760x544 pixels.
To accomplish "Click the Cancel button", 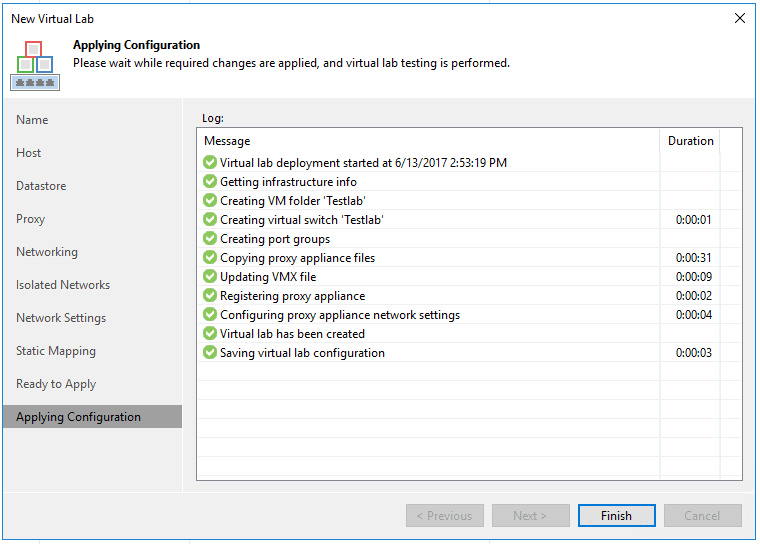I will (x=702, y=516).
